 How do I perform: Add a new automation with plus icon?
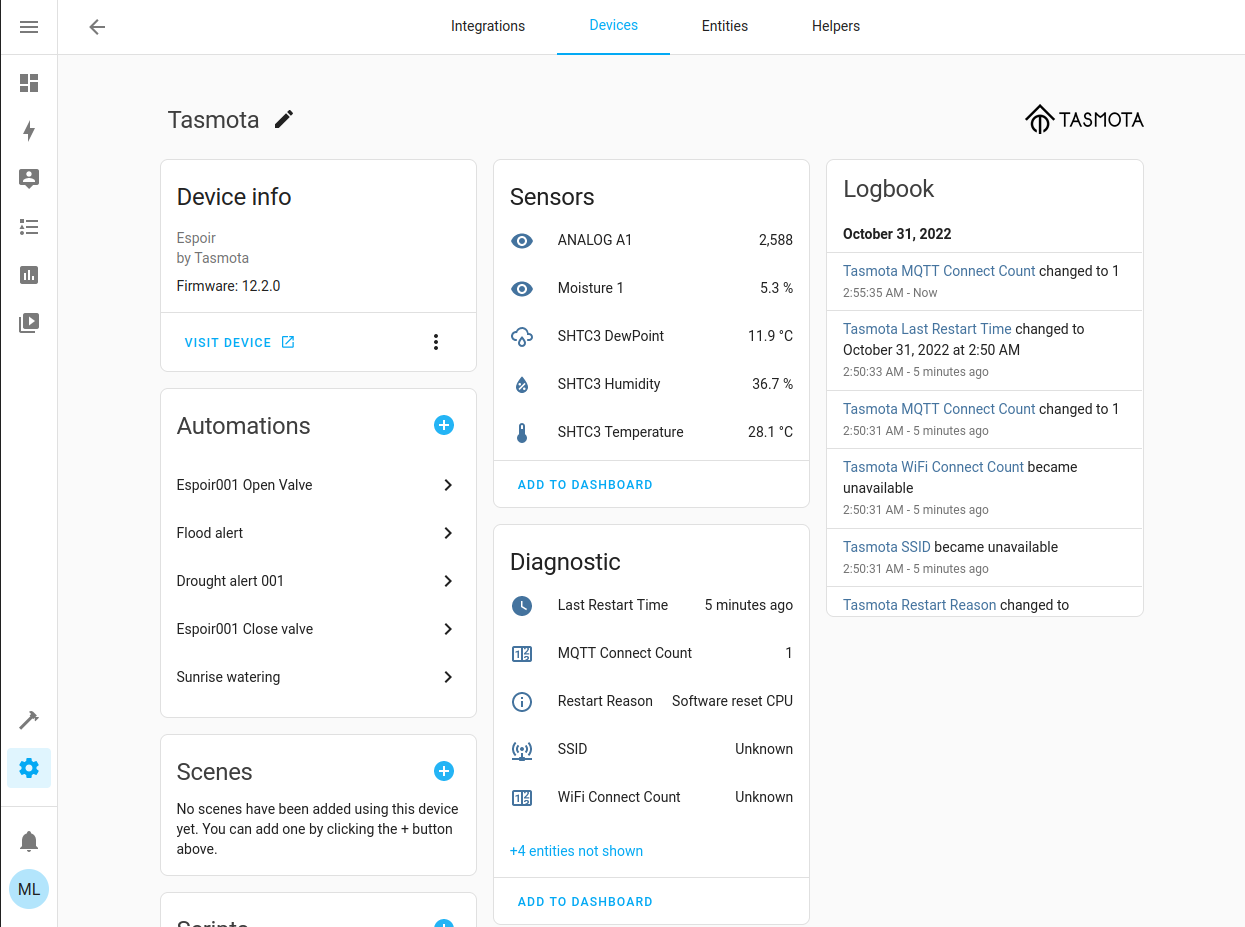pos(444,426)
